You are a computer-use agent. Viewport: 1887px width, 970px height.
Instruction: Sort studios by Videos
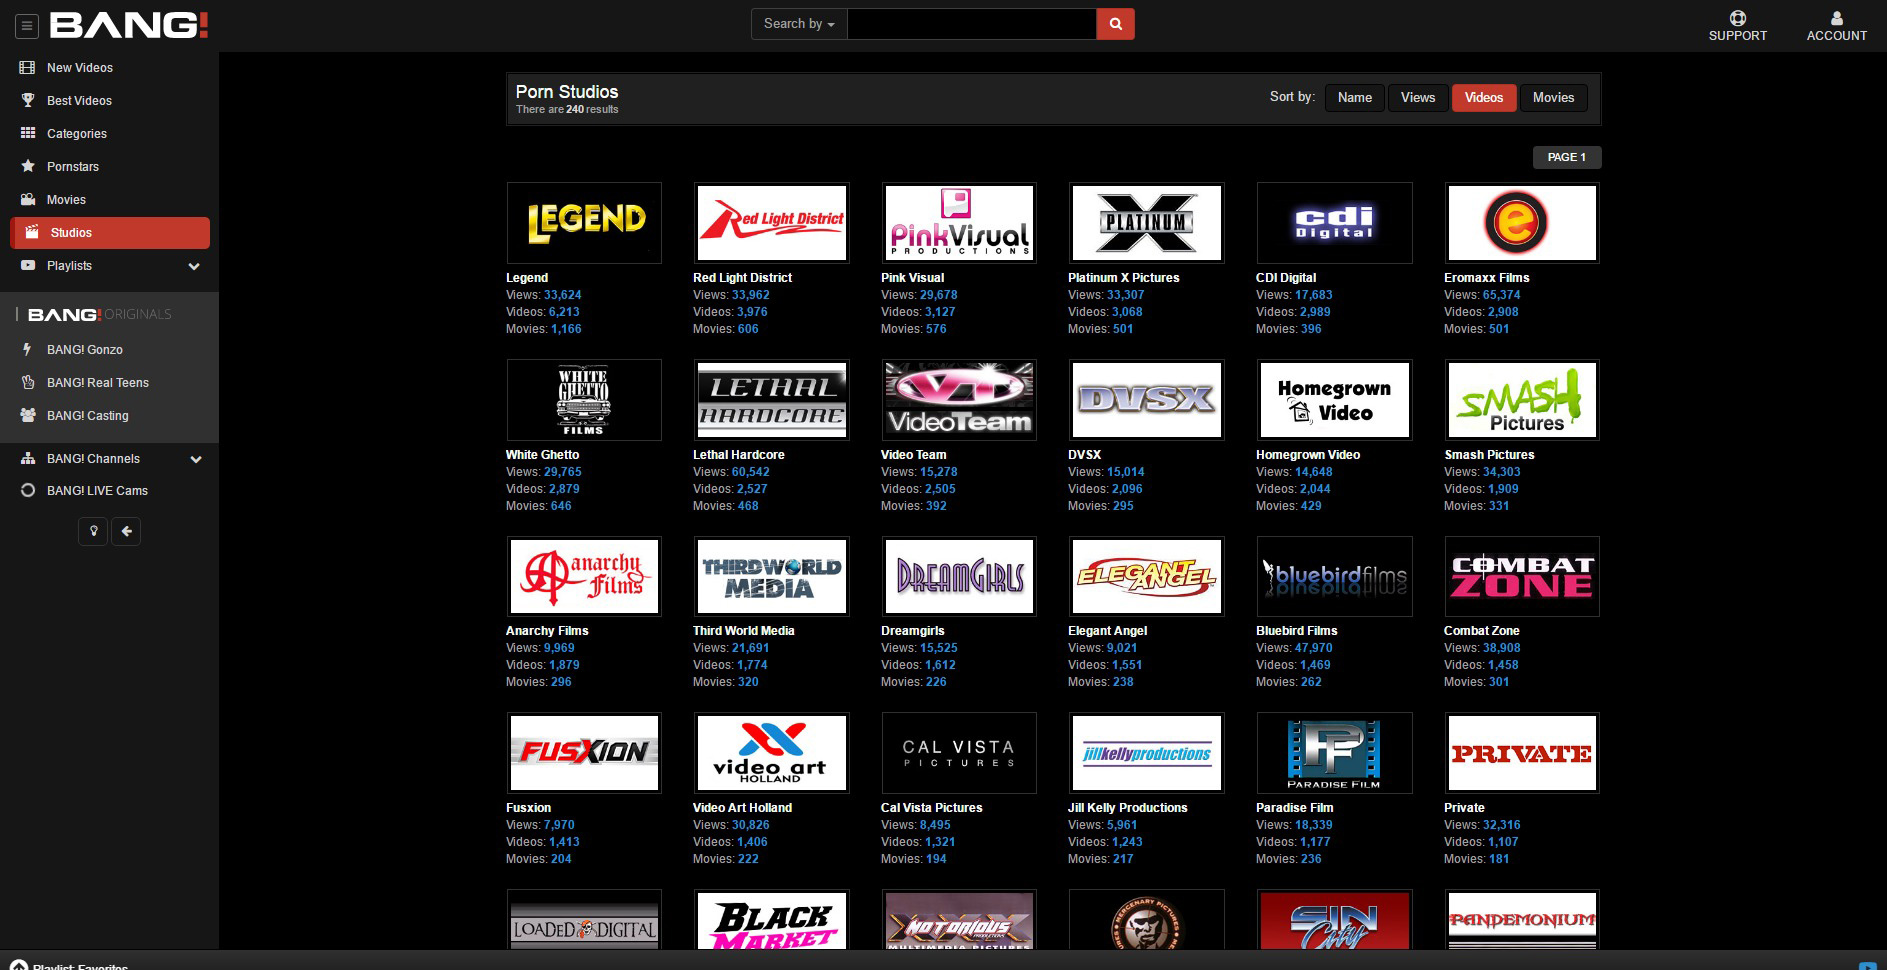(1484, 97)
